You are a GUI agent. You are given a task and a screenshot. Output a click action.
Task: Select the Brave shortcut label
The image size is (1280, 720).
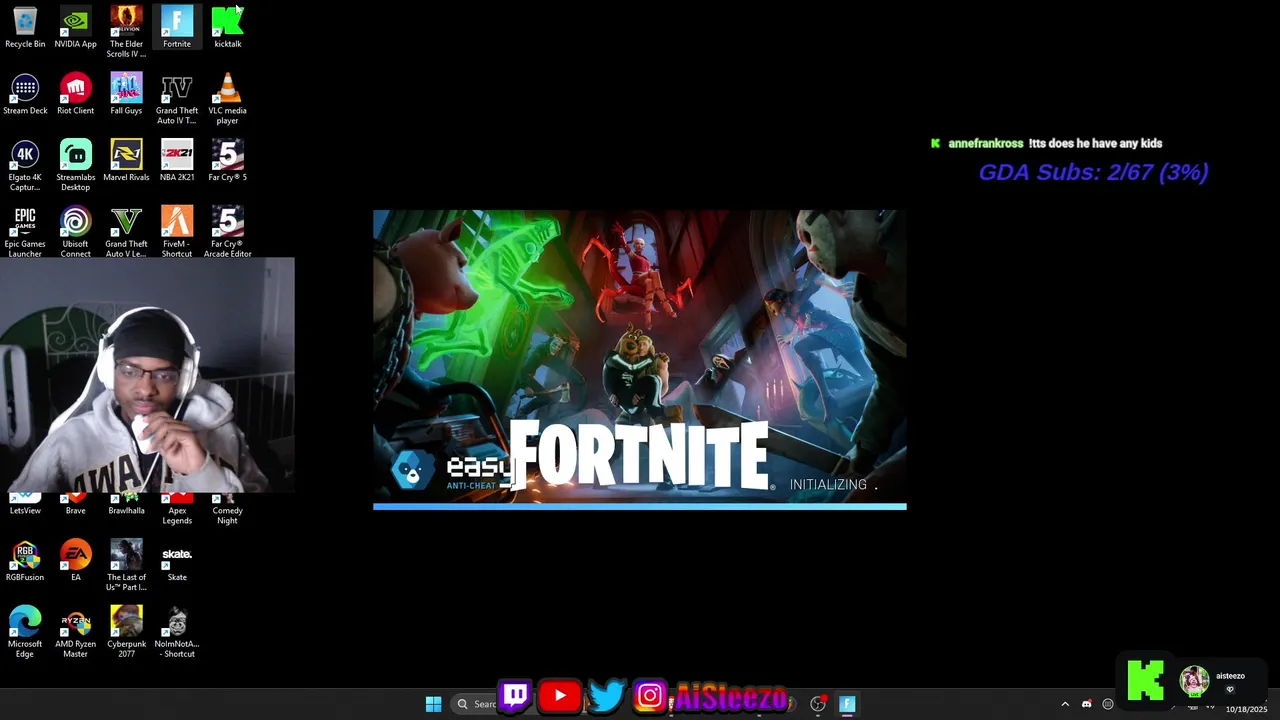click(x=75, y=510)
